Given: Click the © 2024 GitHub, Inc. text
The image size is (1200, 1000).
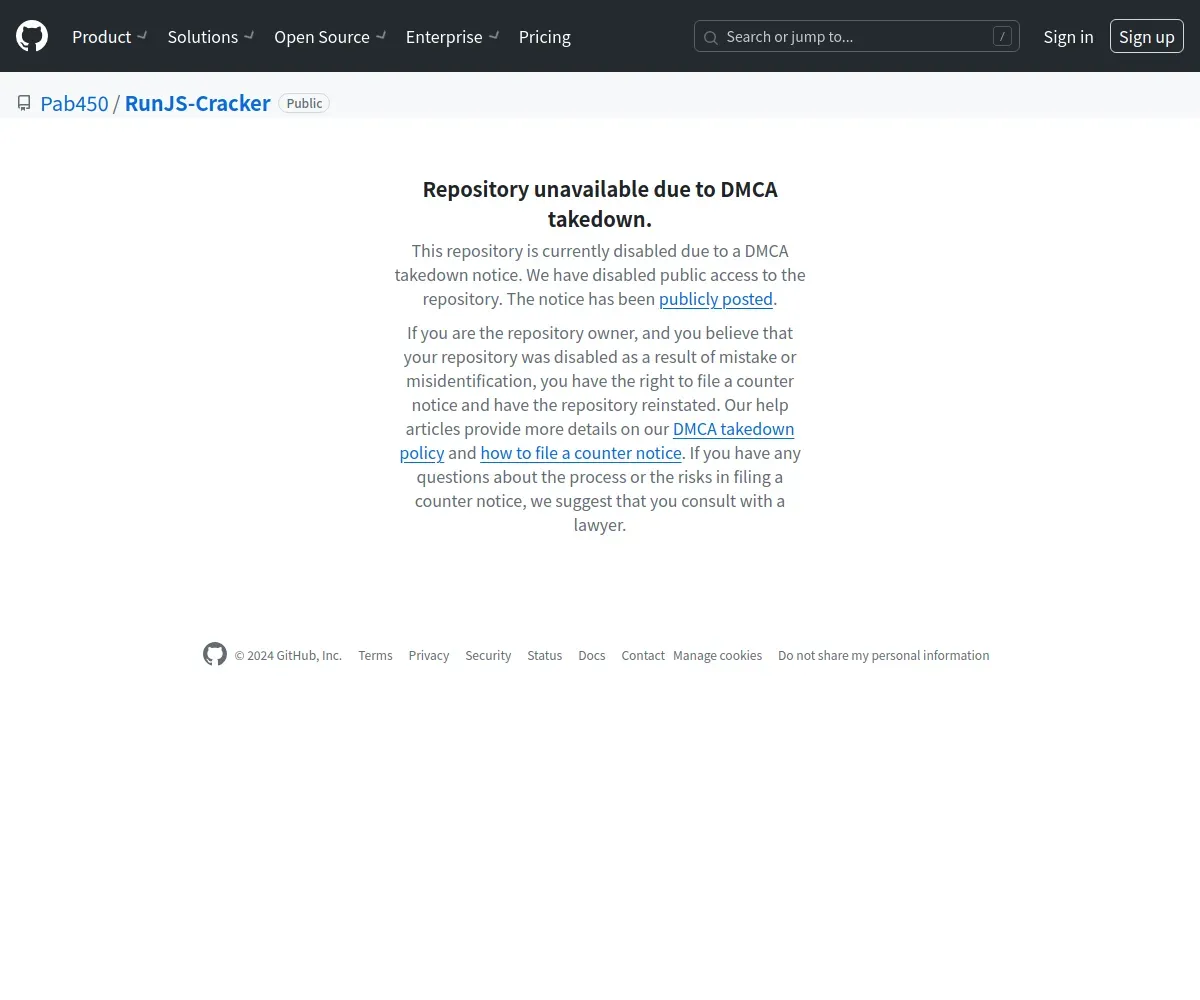Looking at the screenshot, I should coord(288,655).
